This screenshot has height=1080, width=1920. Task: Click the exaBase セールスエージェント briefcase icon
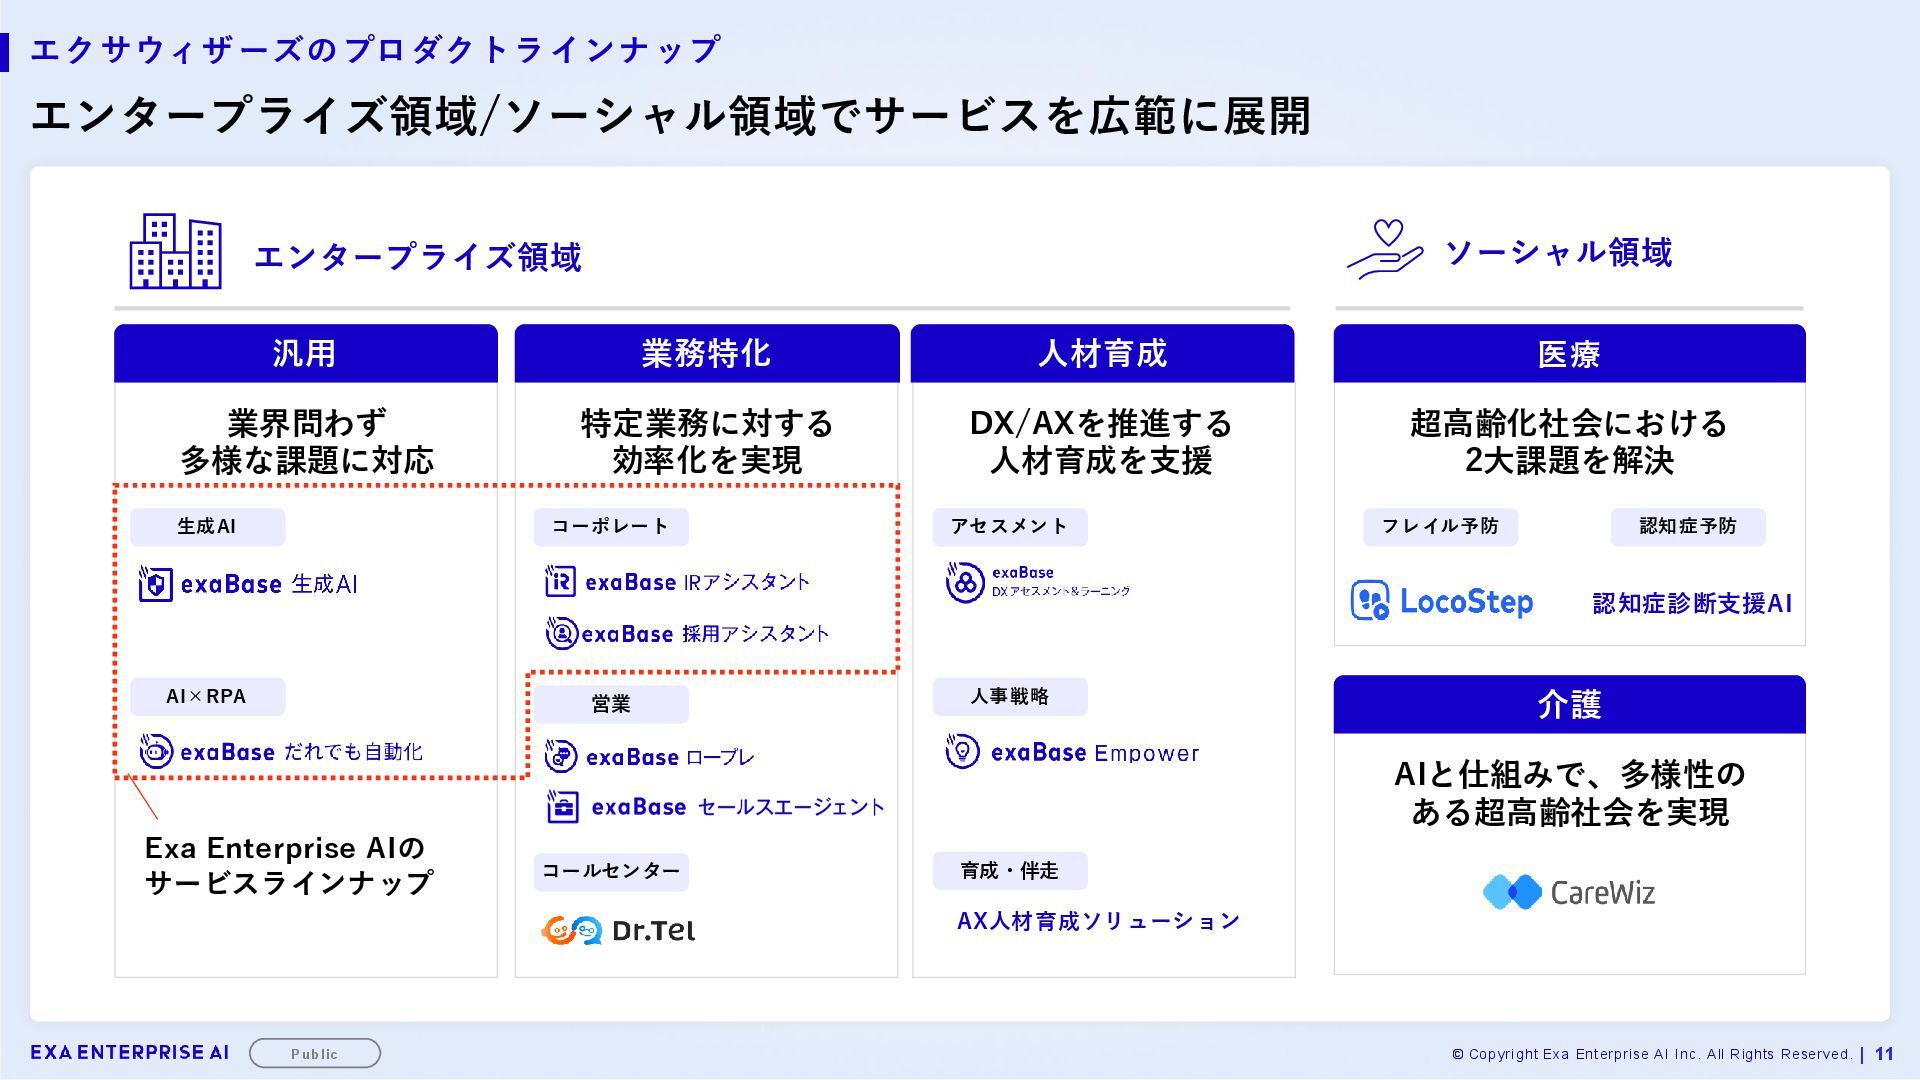coord(563,806)
